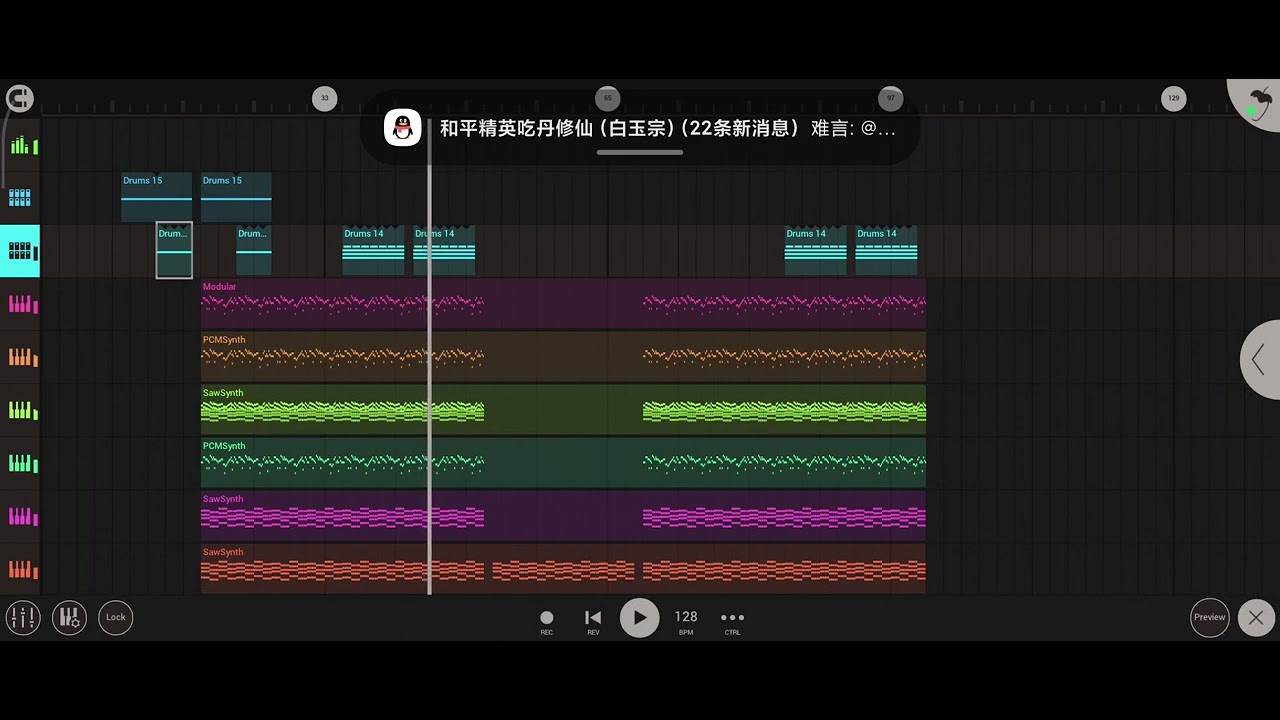The width and height of the screenshot is (1280, 720).
Task: Open the keyboard settings panel
Action: (x=69, y=617)
